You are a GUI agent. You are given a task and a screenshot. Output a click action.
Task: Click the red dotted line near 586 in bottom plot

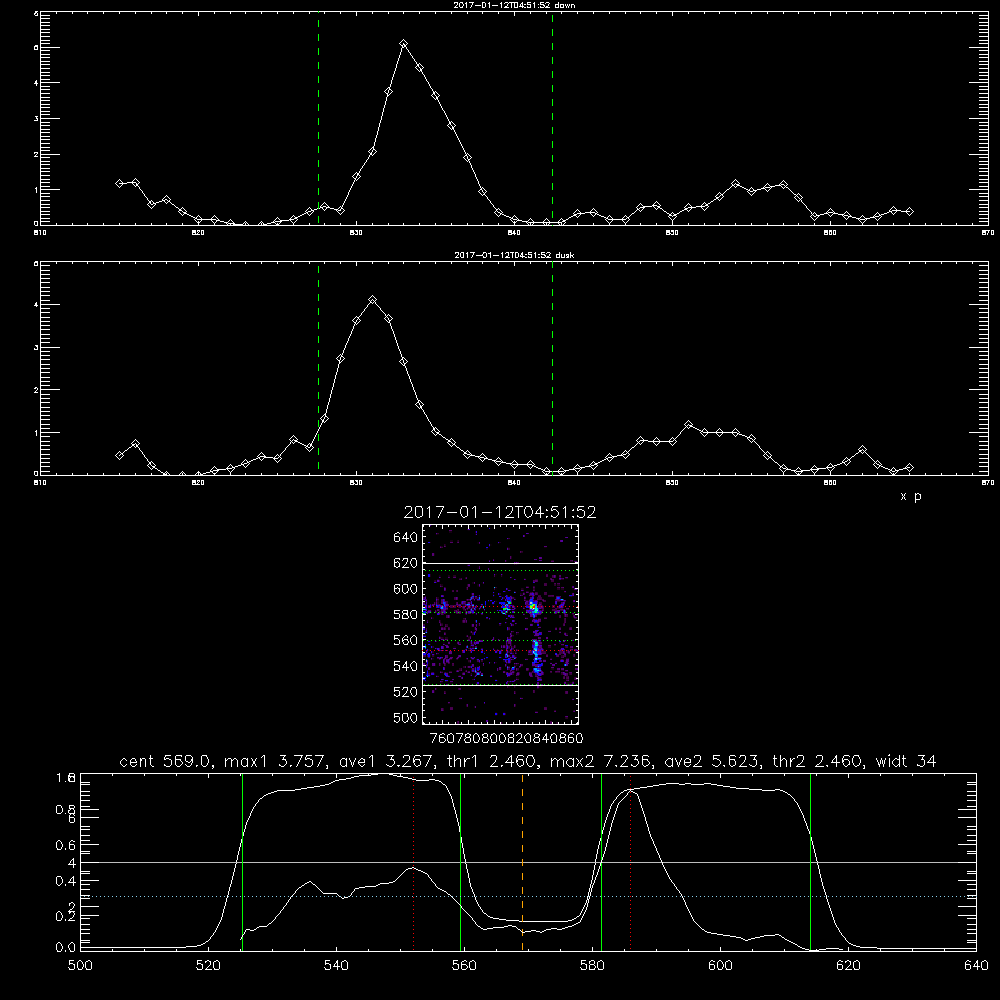pos(631,861)
